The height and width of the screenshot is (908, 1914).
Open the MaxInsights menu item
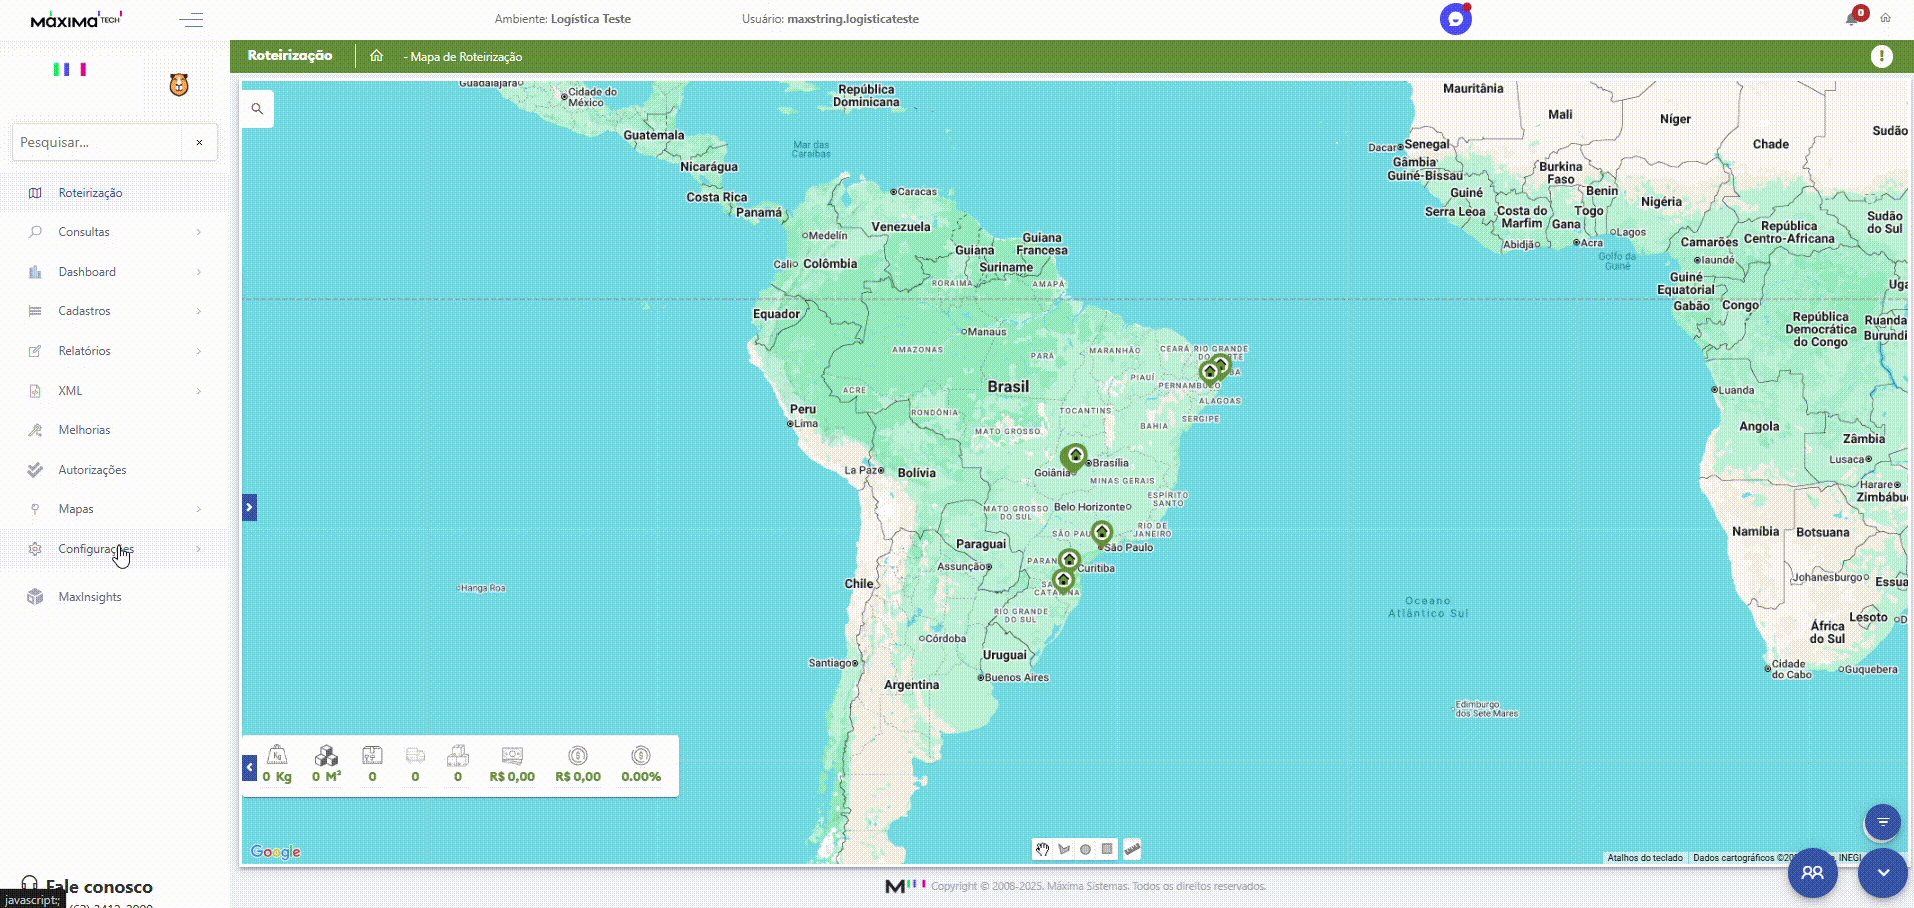[89, 597]
